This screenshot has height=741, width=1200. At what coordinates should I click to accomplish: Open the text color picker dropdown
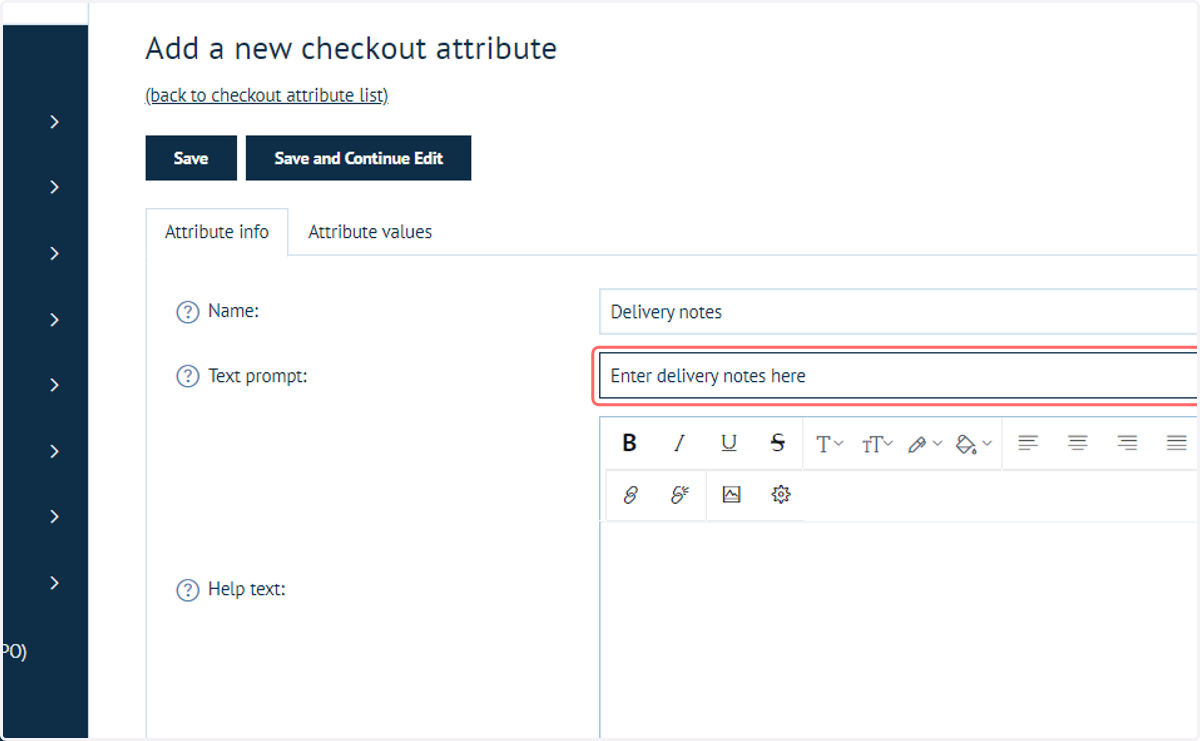click(x=924, y=444)
